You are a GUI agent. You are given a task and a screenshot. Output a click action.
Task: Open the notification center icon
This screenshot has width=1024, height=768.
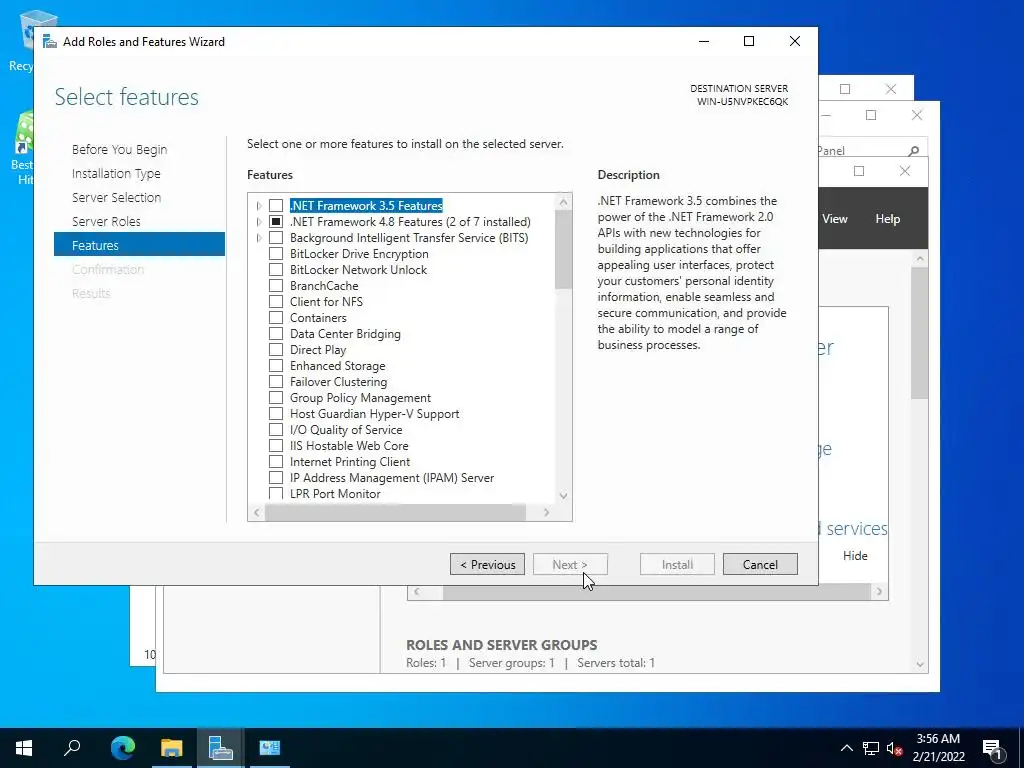click(992, 749)
